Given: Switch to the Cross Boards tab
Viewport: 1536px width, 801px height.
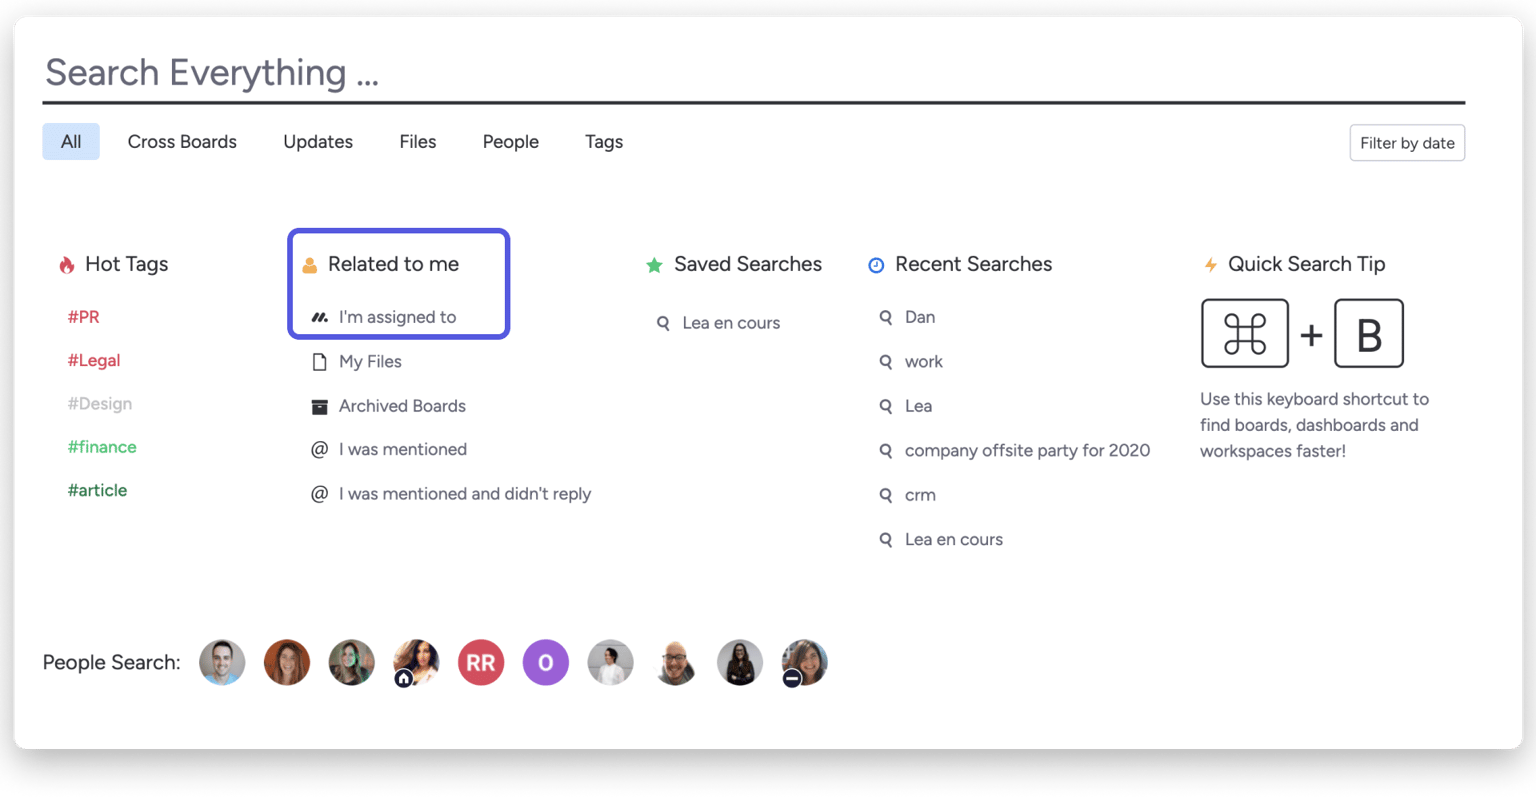Looking at the screenshot, I should [x=182, y=142].
